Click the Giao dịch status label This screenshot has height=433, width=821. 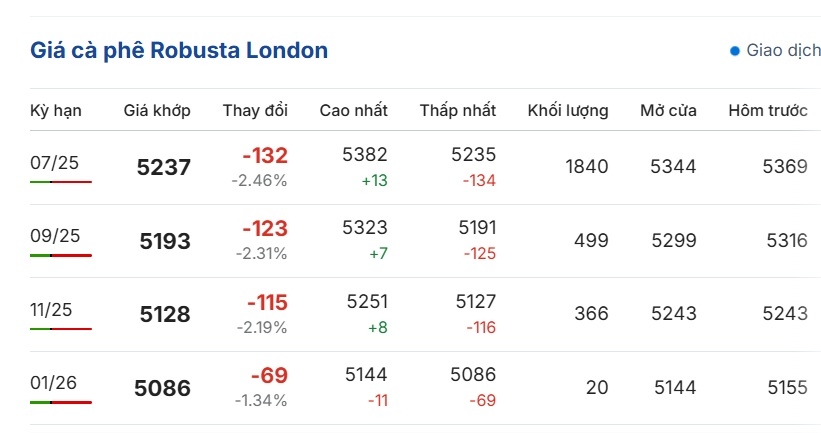coord(783,50)
